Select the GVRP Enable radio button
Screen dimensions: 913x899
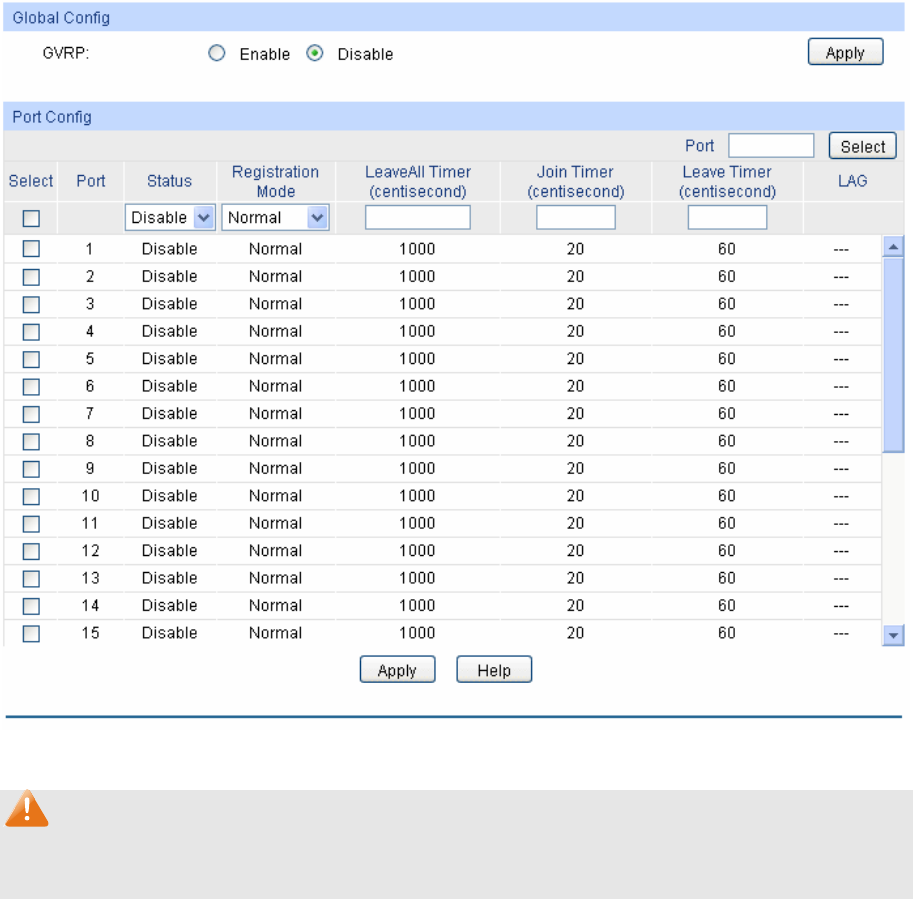pyautogui.click(x=216, y=54)
